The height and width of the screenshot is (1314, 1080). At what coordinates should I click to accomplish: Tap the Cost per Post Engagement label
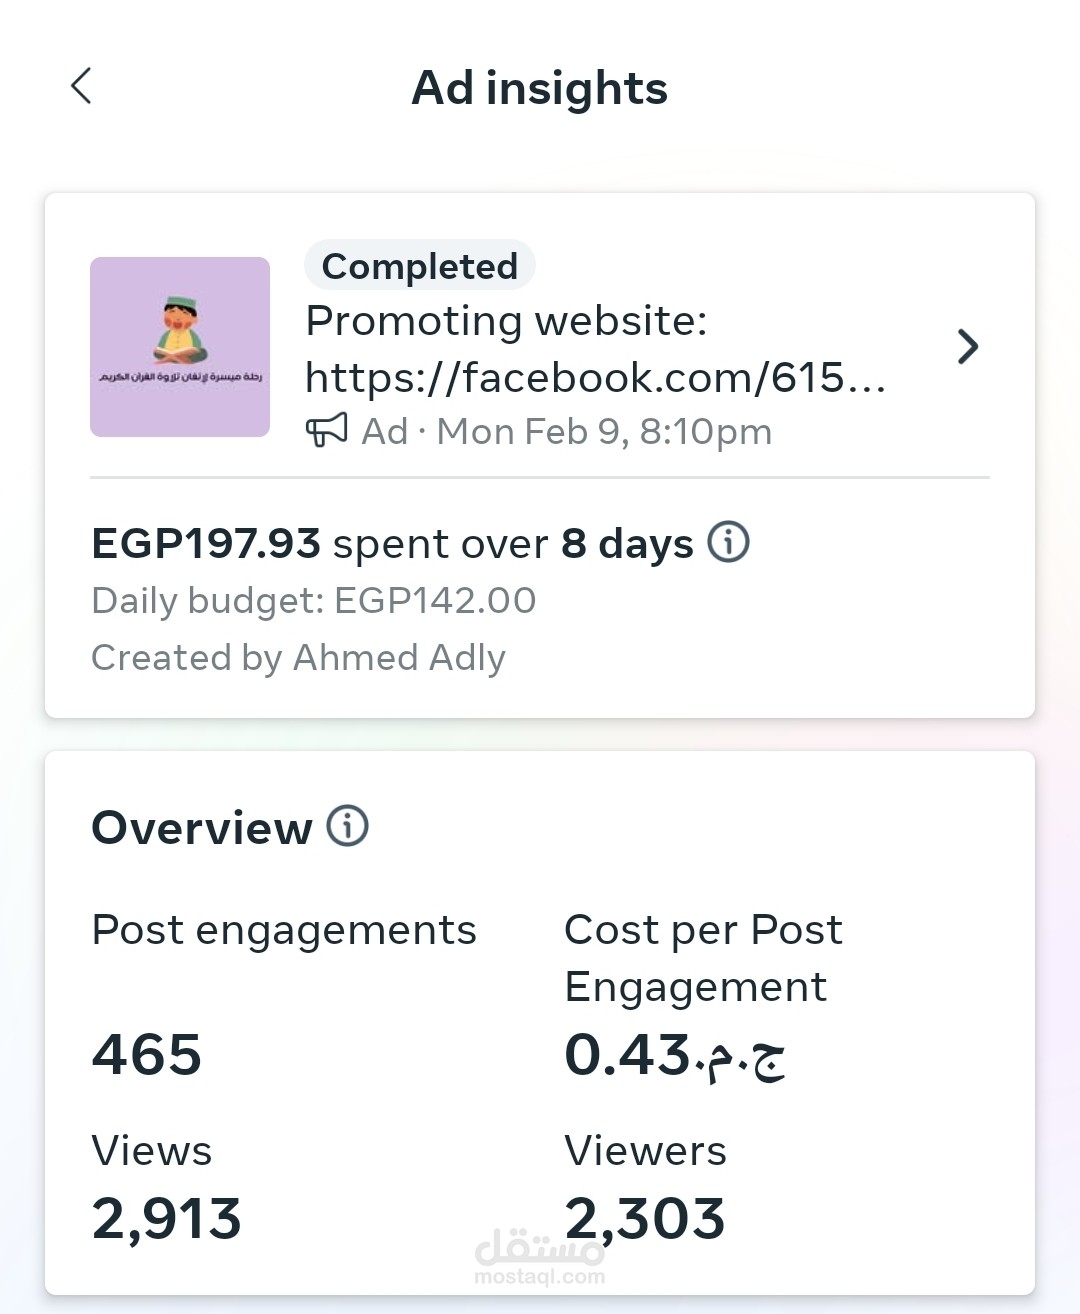coord(703,958)
